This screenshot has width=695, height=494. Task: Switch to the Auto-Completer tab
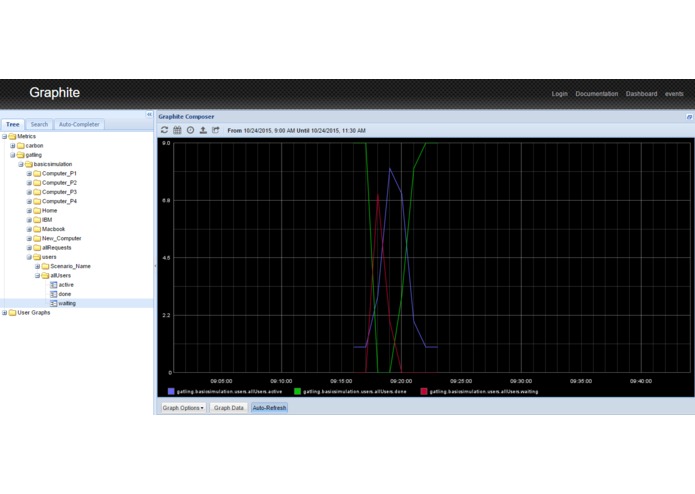pyautogui.click(x=79, y=124)
